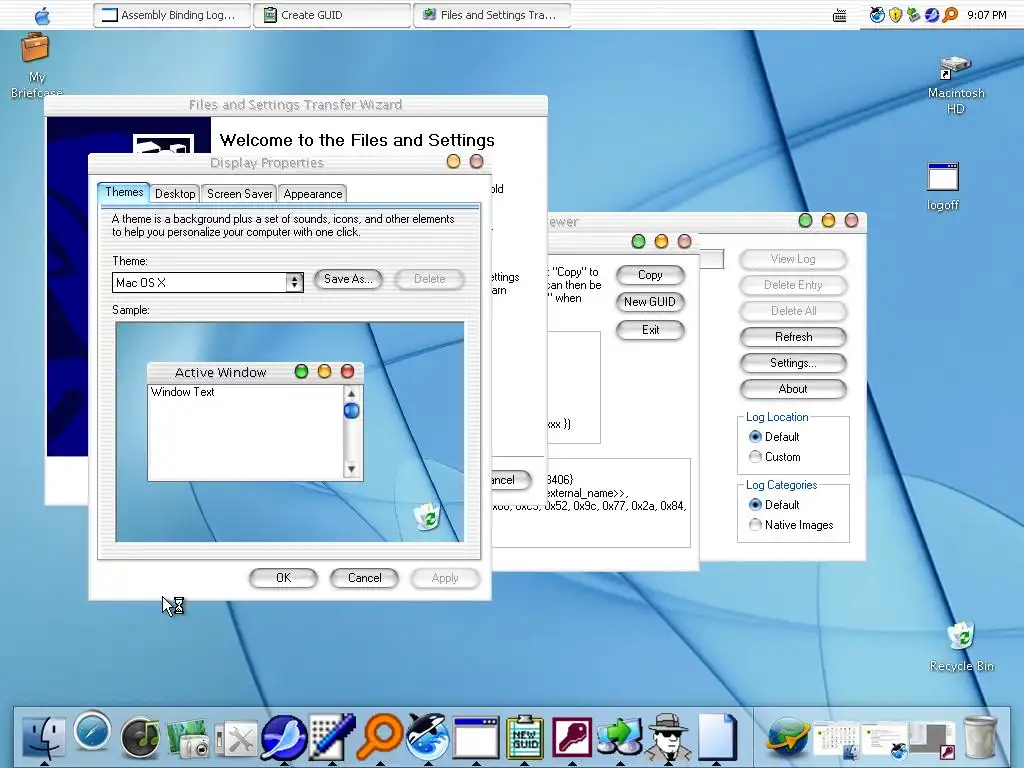This screenshot has height=768, width=1024.
Task: Open the orca whale icon in the dock
Action: point(428,737)
